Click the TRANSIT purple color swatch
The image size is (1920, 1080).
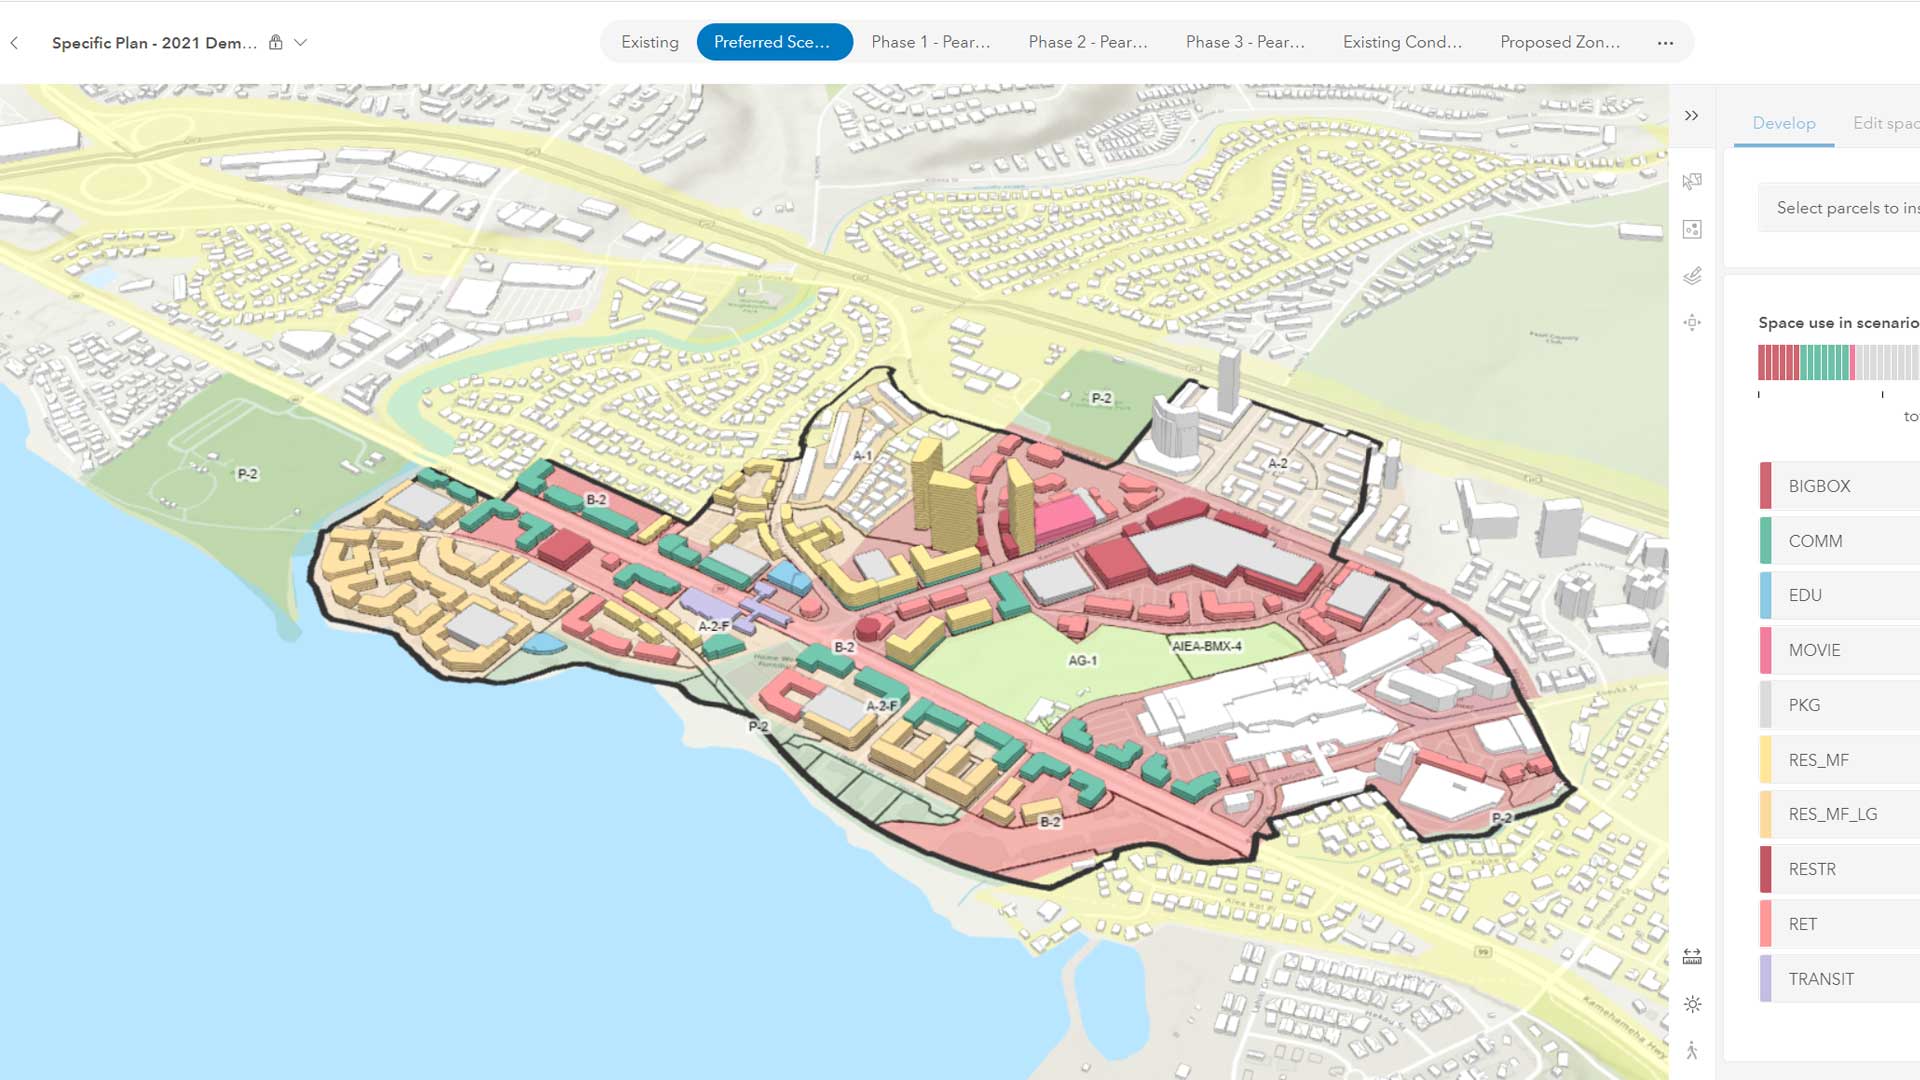(1766, 979)
